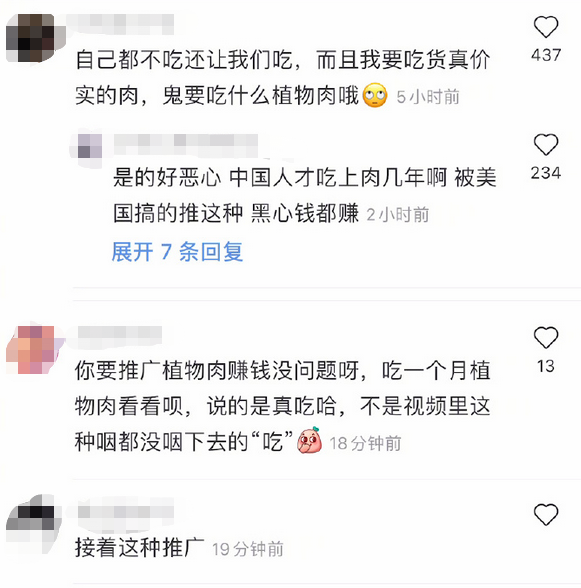Open the purple avatar of the reply author

point(90,146)
